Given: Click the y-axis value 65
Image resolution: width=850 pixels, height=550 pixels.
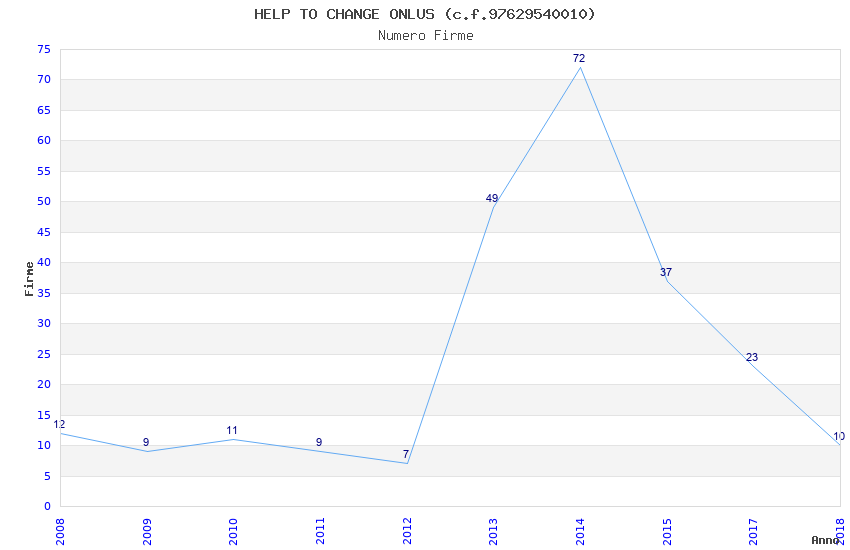Looking at the screenshot, I should 44,111.
